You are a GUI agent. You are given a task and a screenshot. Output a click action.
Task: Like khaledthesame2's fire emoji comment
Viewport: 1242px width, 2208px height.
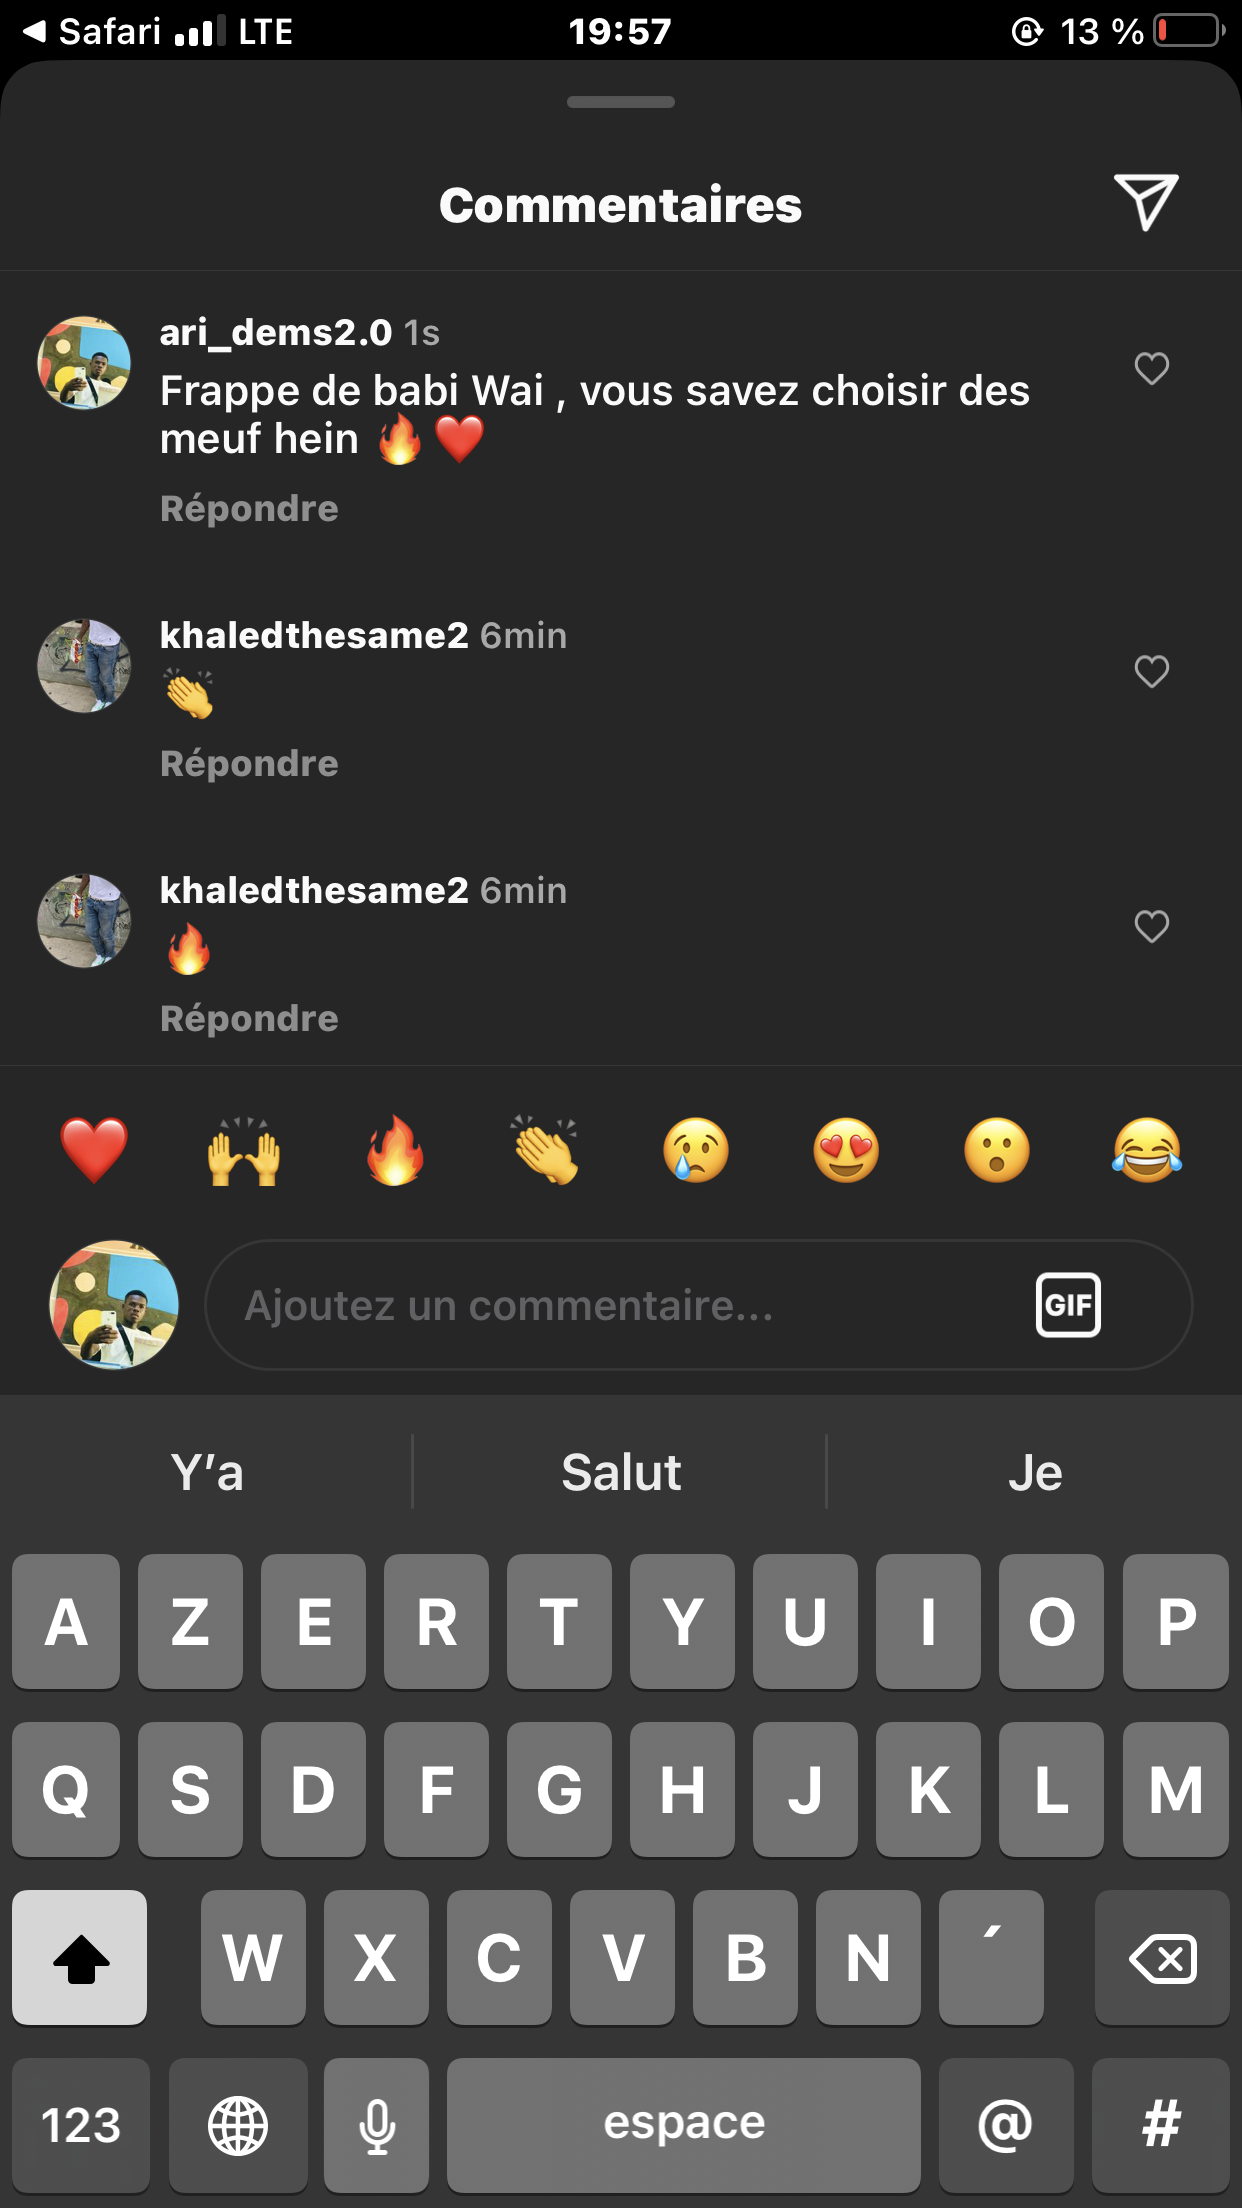point(1152,926)
